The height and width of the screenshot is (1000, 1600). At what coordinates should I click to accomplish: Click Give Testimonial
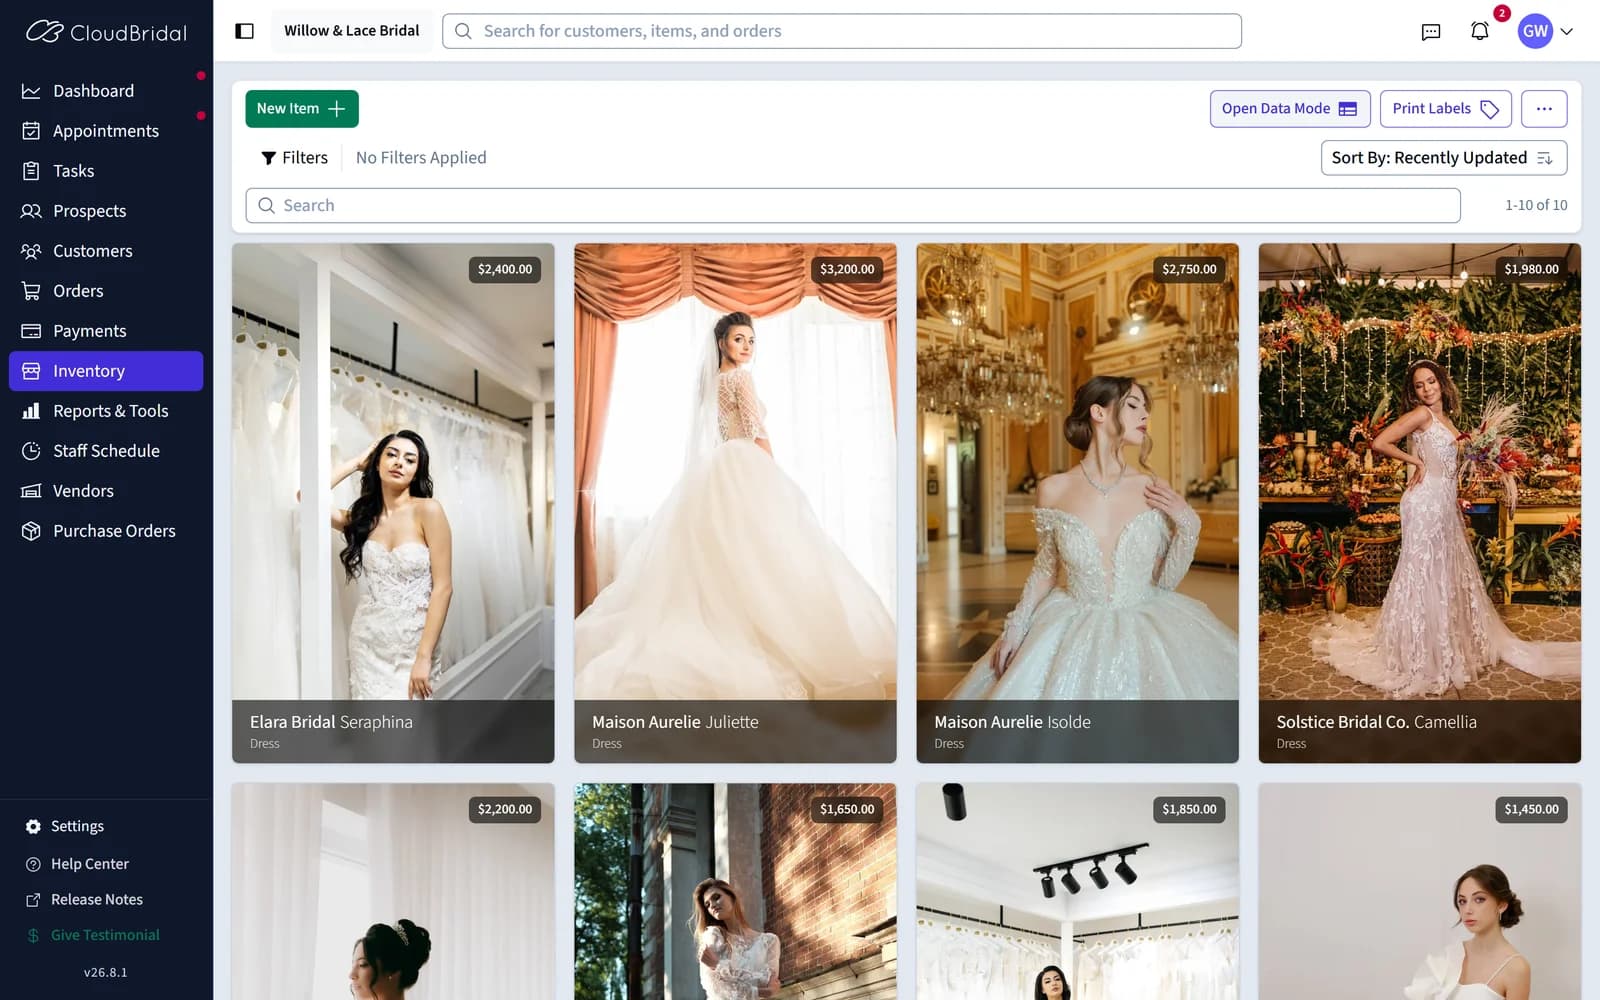pyautogui.click(x=105, y=935)
